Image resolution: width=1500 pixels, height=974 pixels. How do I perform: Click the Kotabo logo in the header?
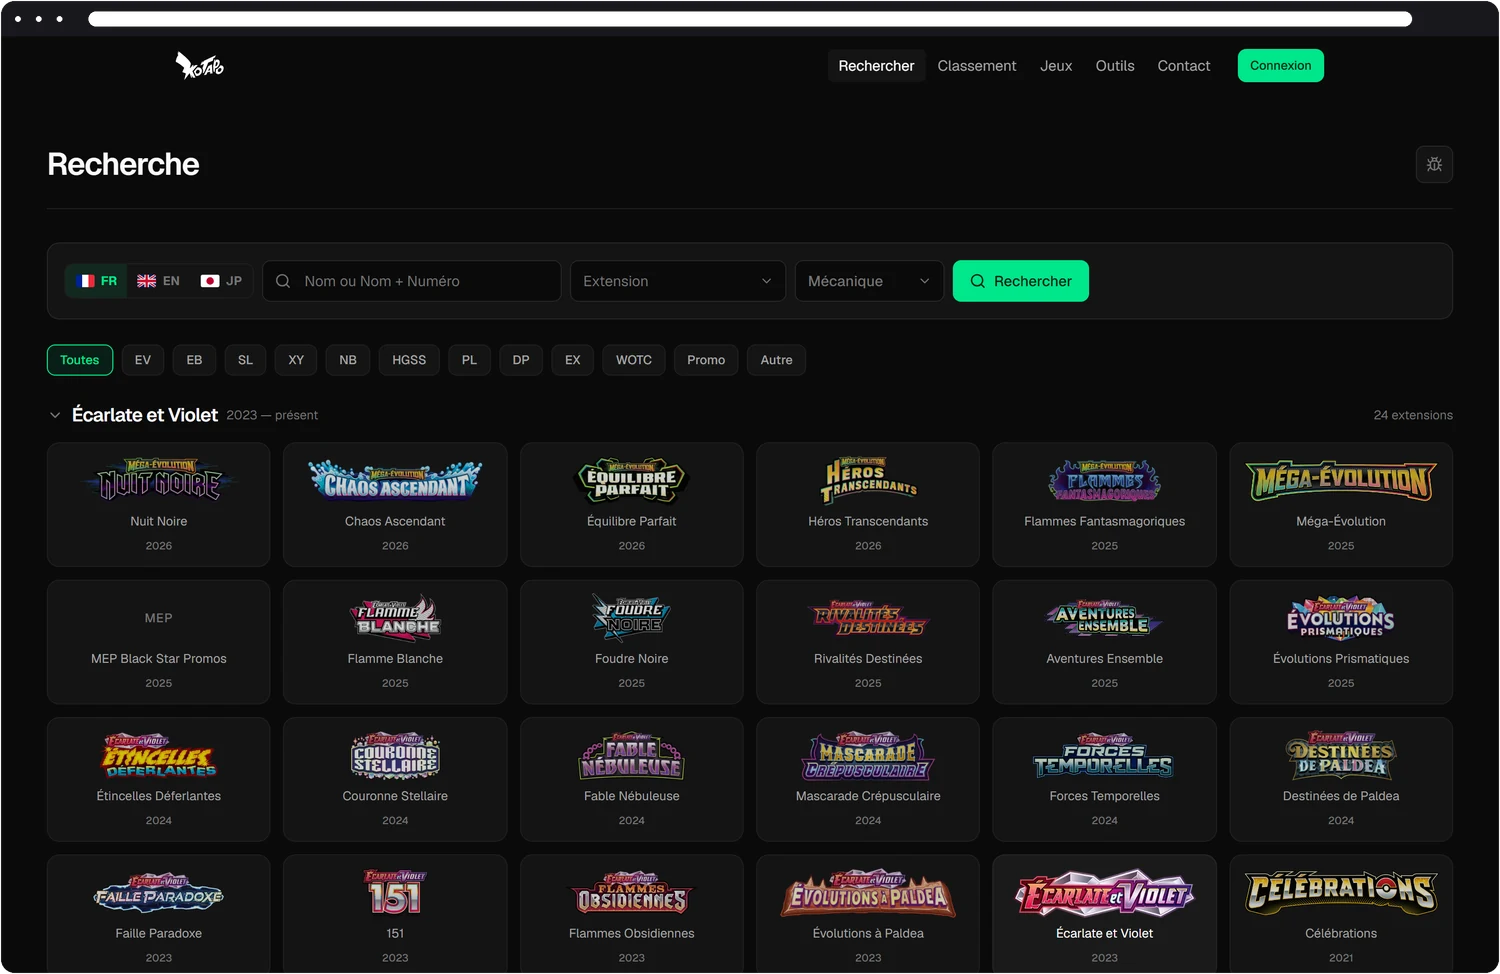coord(200,66)
